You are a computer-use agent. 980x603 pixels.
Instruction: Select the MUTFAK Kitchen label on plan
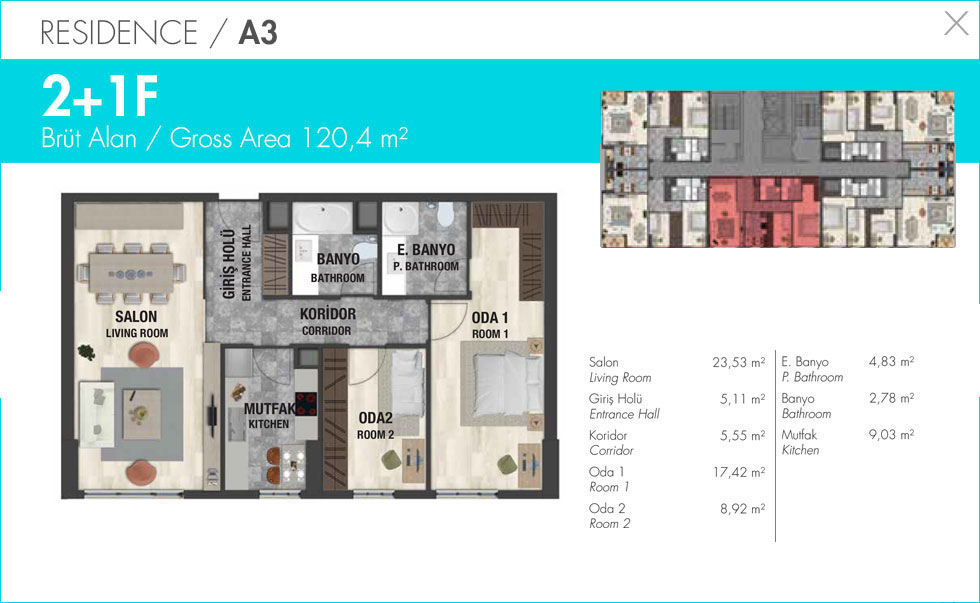pyautogui.click(x=266, y=416)
